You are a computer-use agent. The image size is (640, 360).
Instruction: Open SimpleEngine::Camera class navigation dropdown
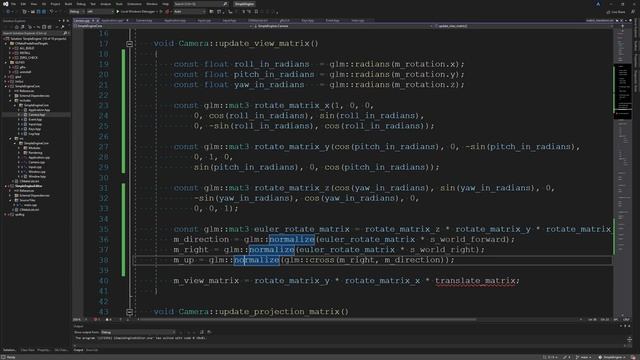pos(343,26)
